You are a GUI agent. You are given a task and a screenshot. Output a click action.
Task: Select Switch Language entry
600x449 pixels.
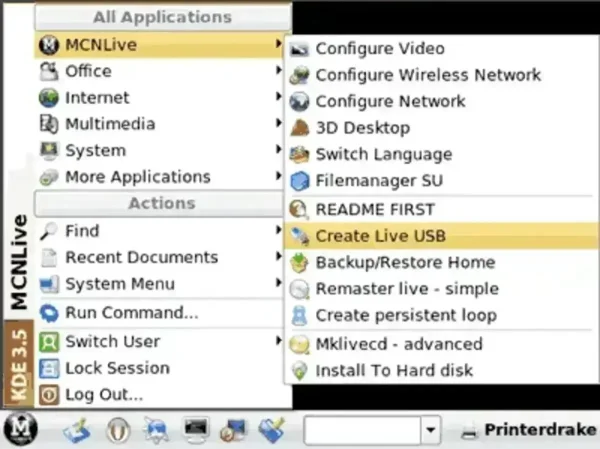coord(442,154)
